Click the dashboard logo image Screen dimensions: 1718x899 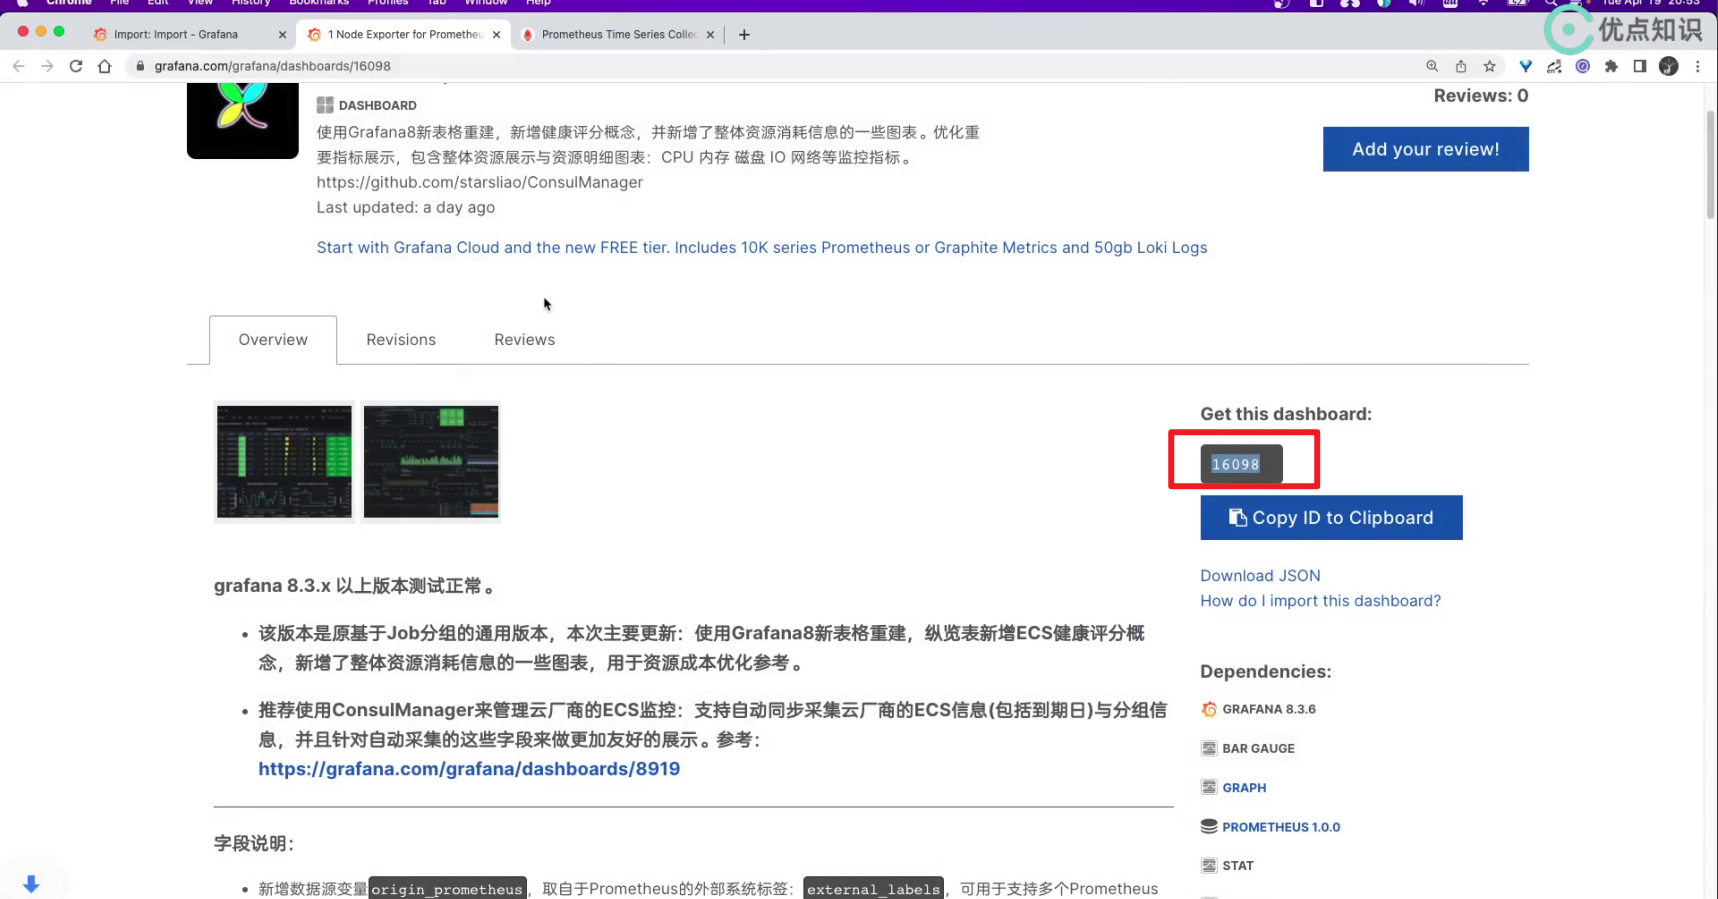click(242, 120)
